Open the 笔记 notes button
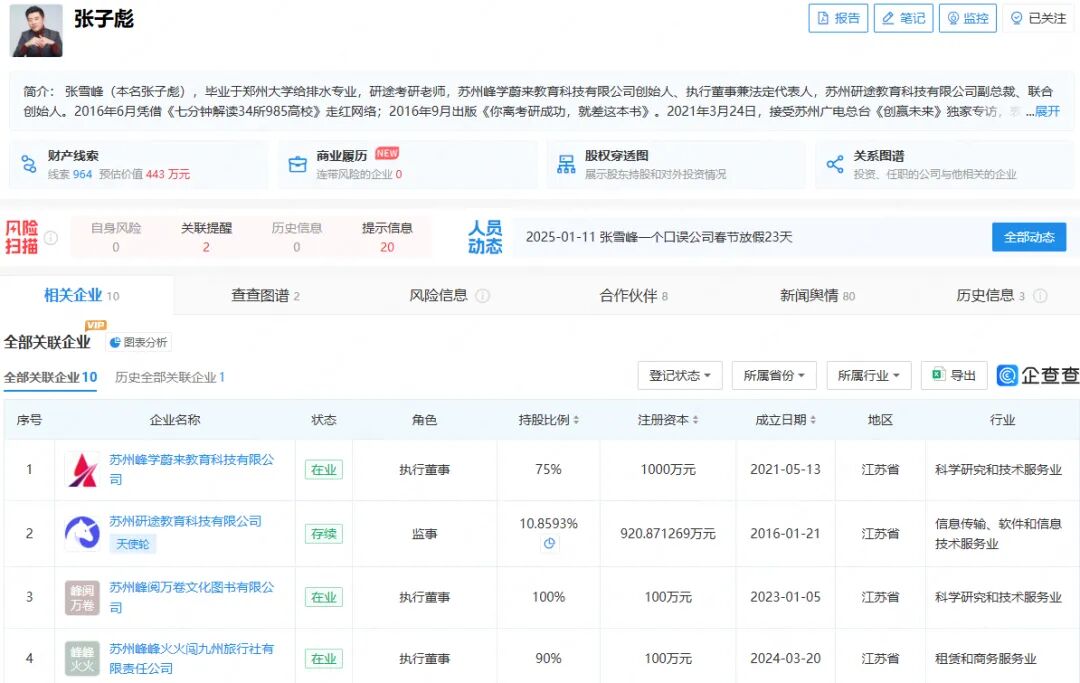This screenshot has height=683, width=1080. coord(902,18)
